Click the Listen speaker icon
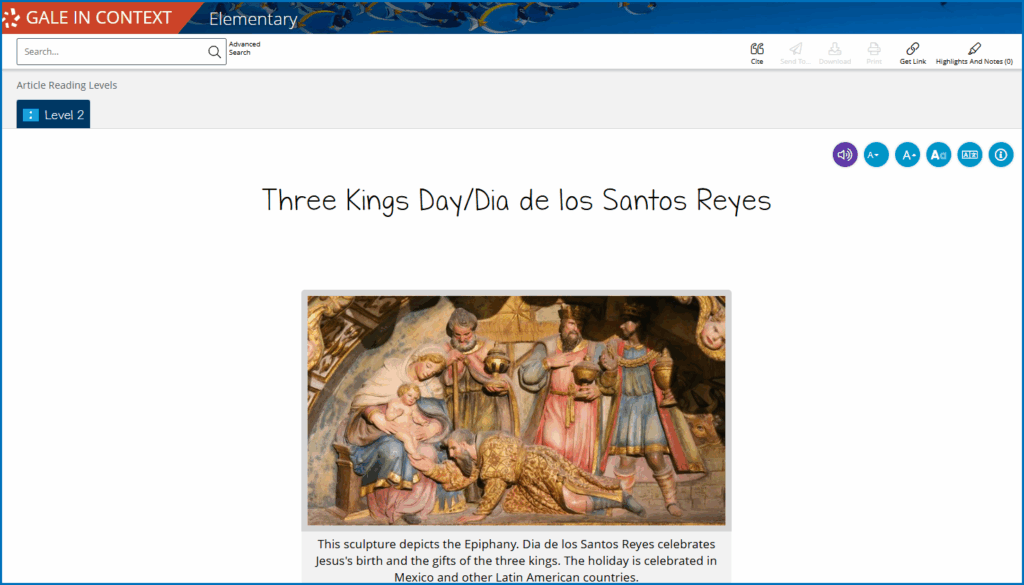Viewport: 1024px width, 585px height. [x=845, y=155]
